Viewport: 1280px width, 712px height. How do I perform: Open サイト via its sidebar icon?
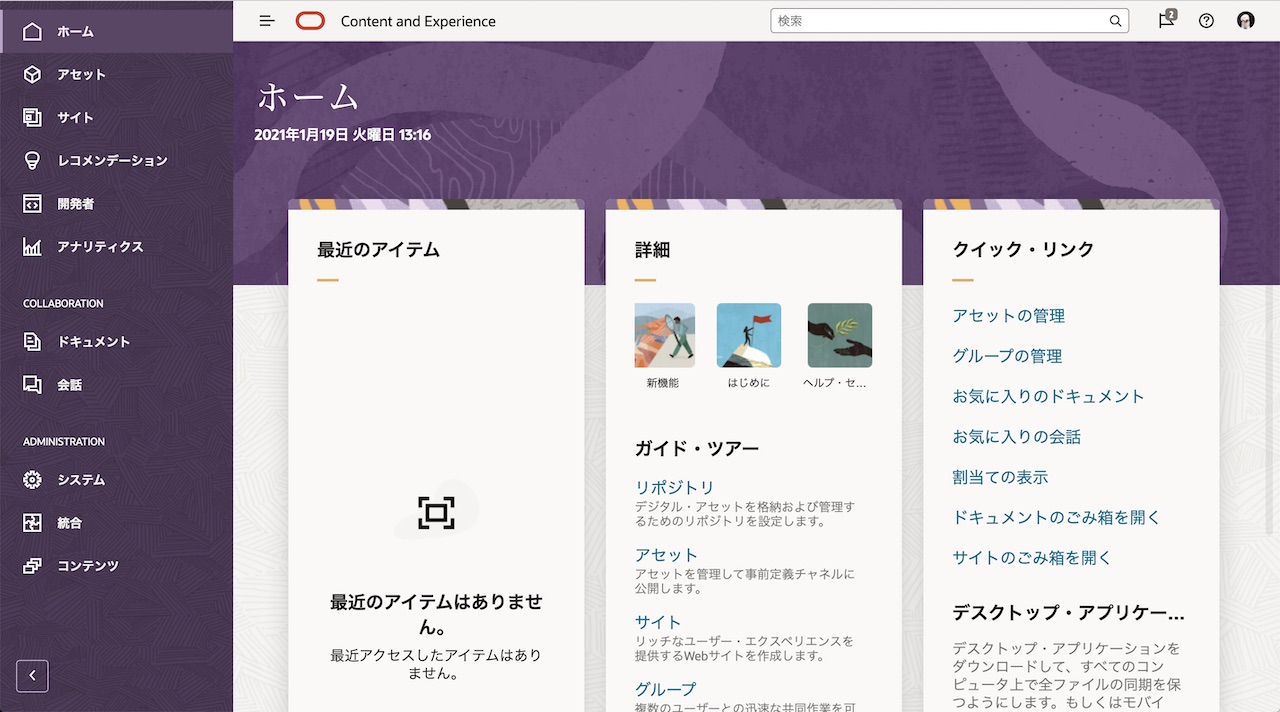32,118
